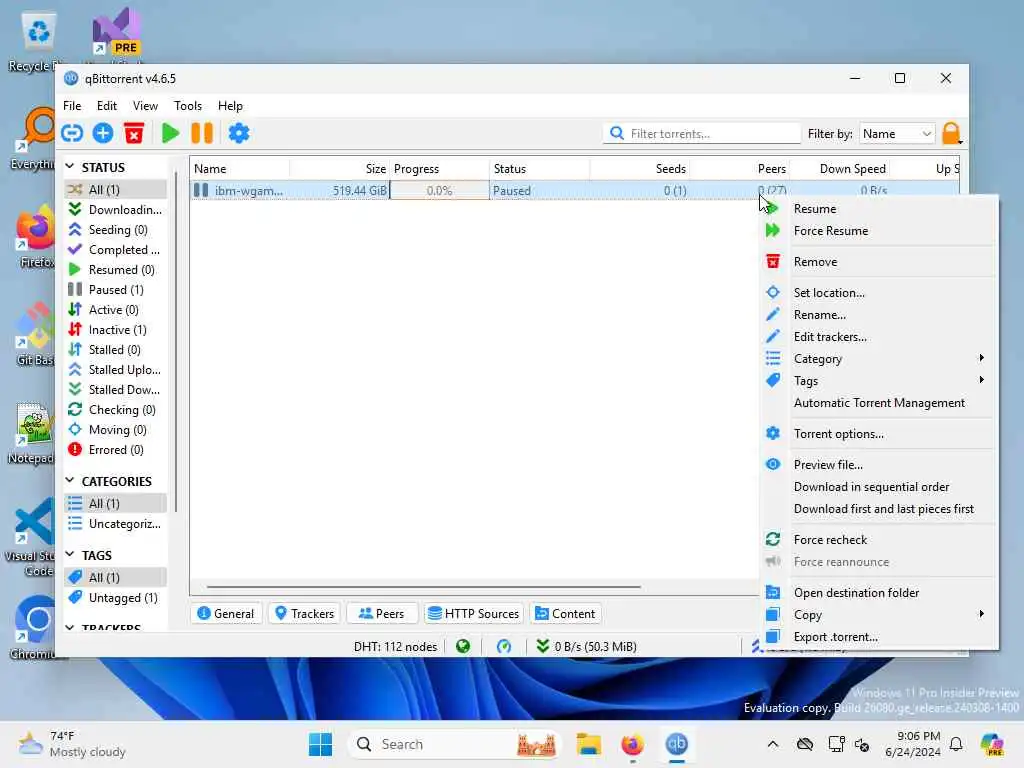Switch to the Trackers tab
Viewport: 1024px width, 768px height.
pyautogui.click(x=304, y=613)
